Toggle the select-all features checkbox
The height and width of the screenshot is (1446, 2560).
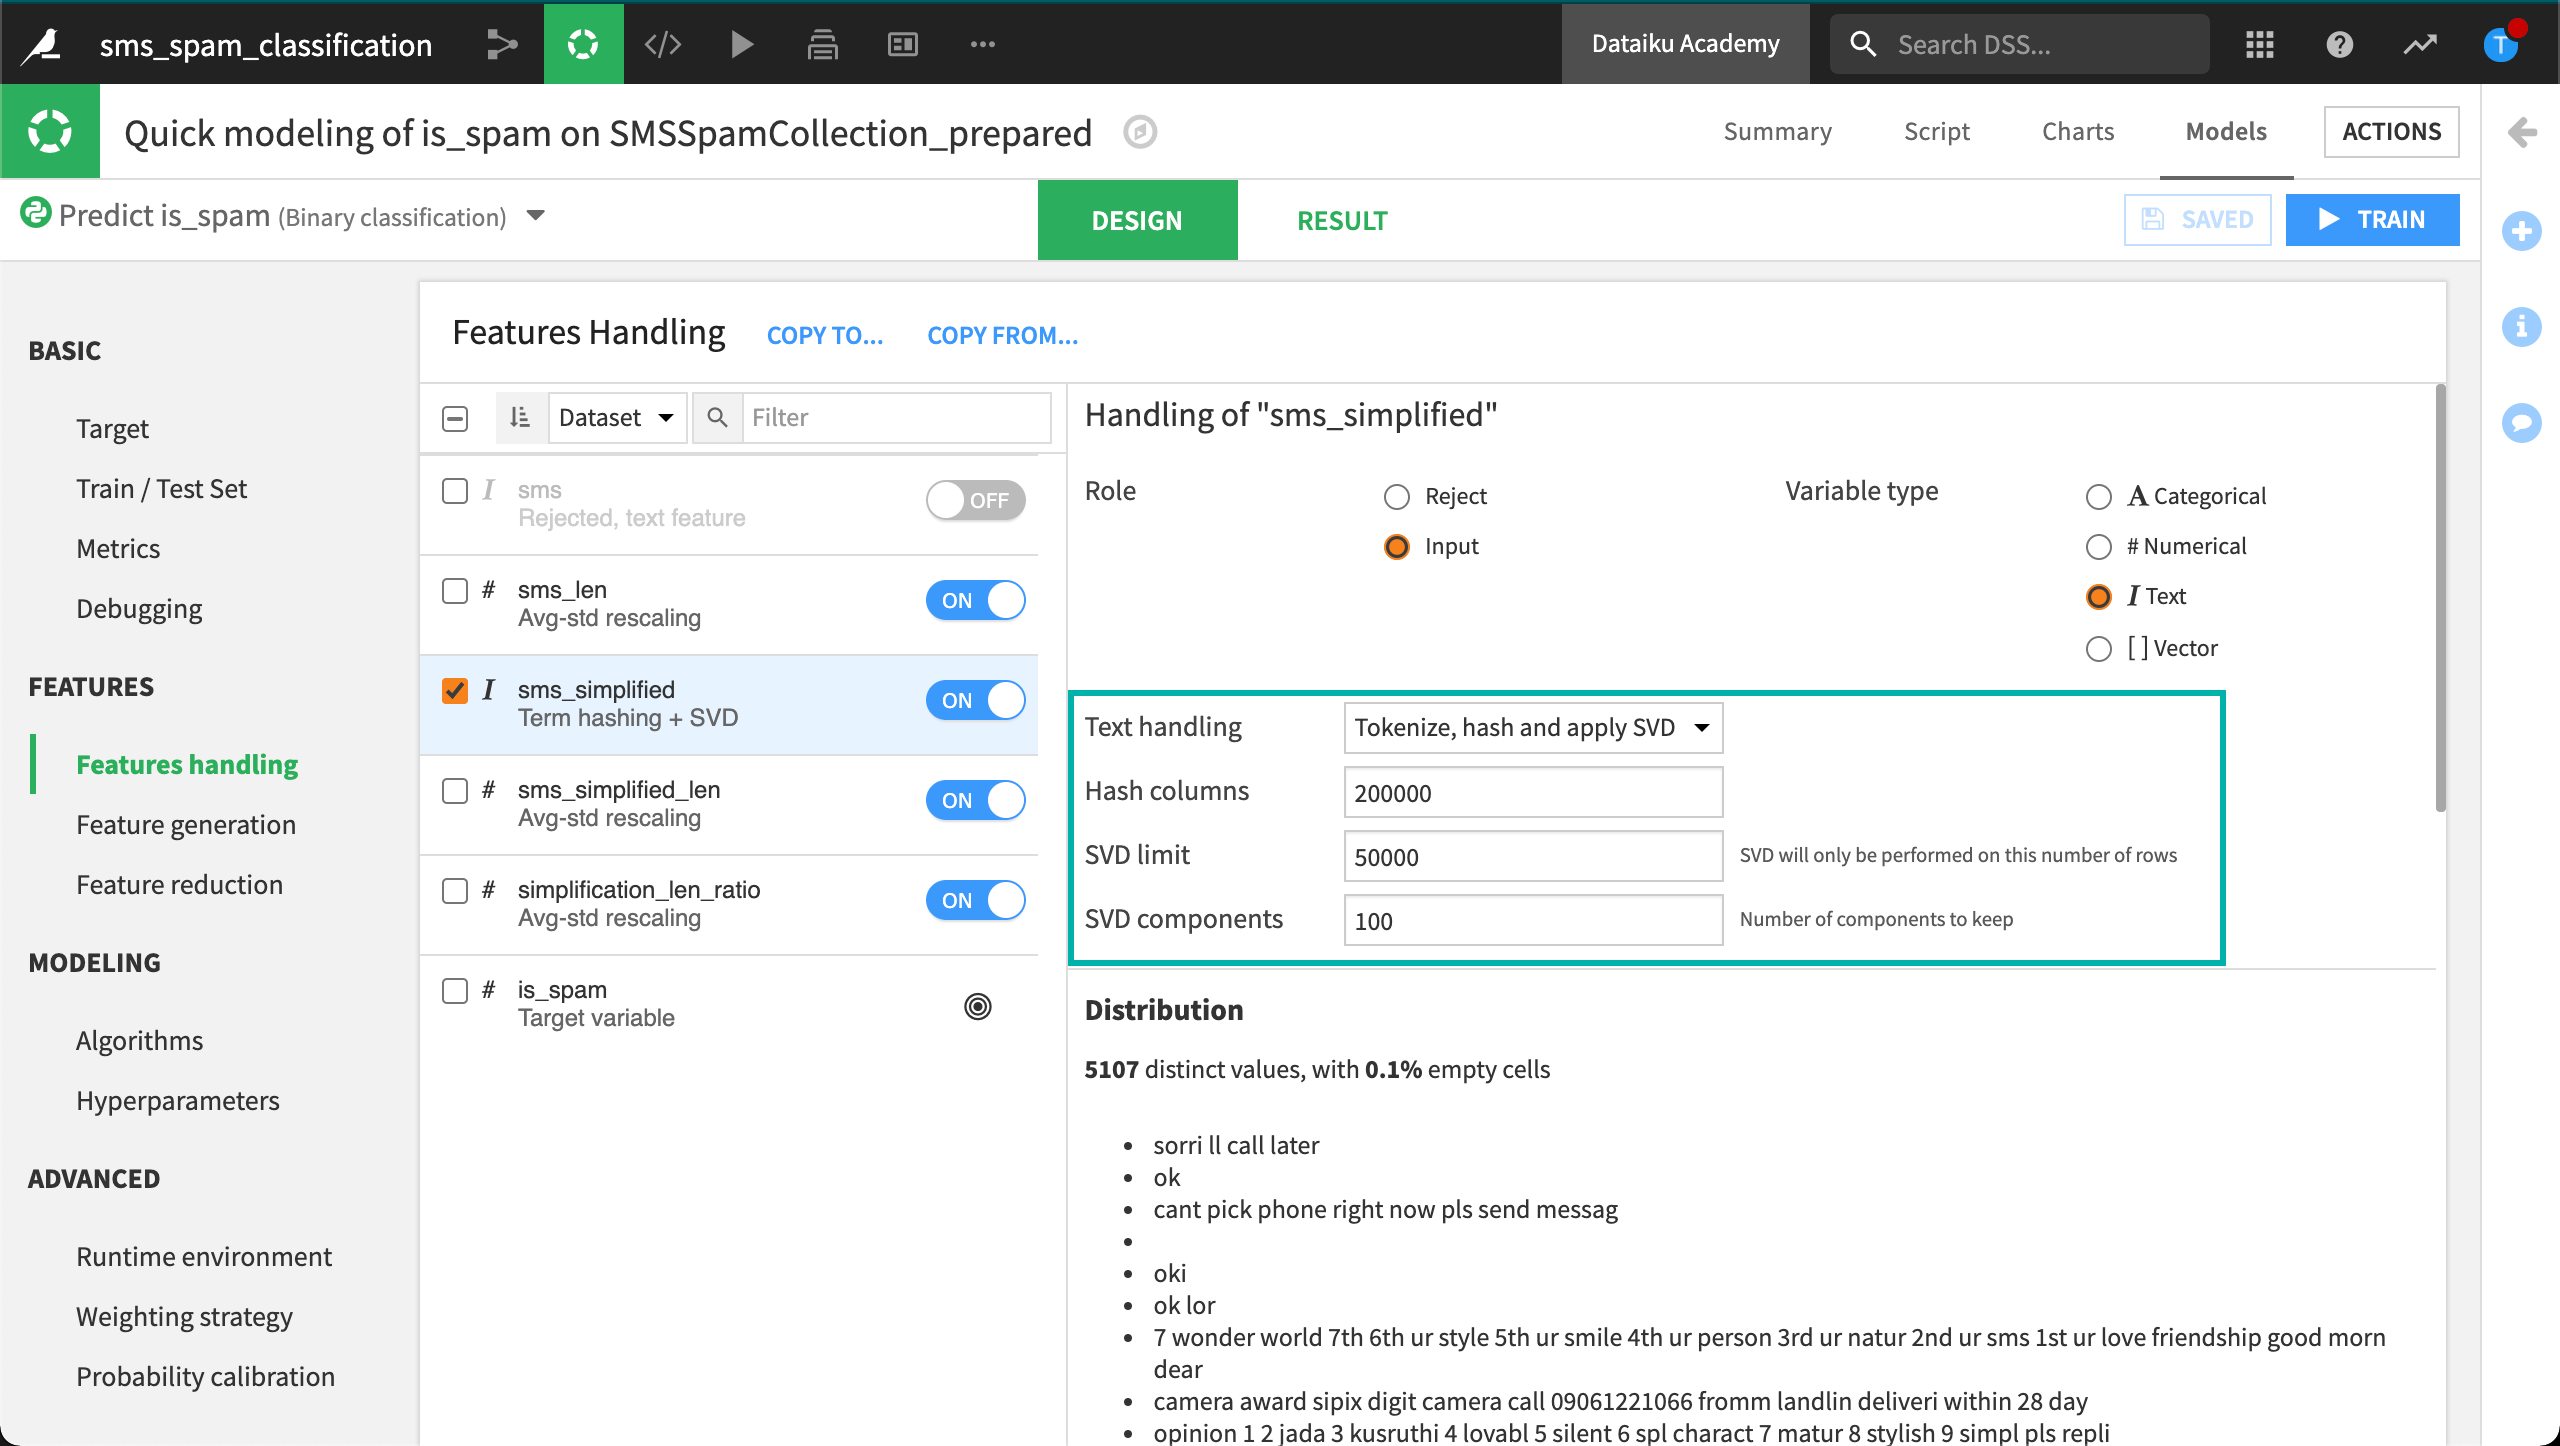[x=455, y=418]
